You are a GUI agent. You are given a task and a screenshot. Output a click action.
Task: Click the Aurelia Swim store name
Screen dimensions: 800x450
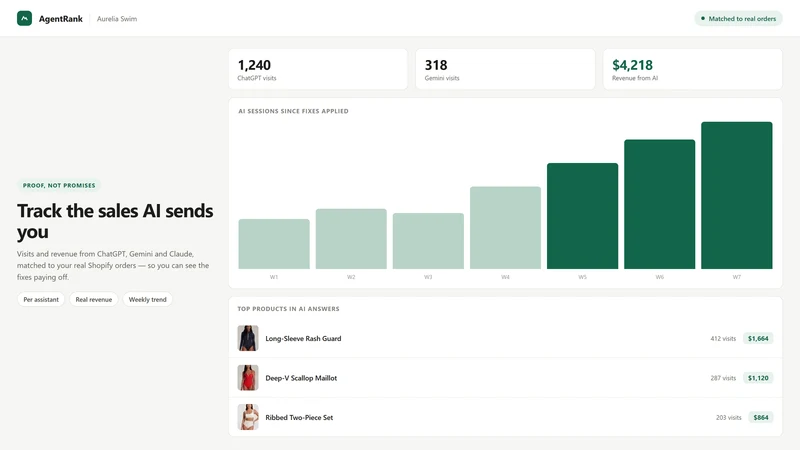(x=117, y=19)
